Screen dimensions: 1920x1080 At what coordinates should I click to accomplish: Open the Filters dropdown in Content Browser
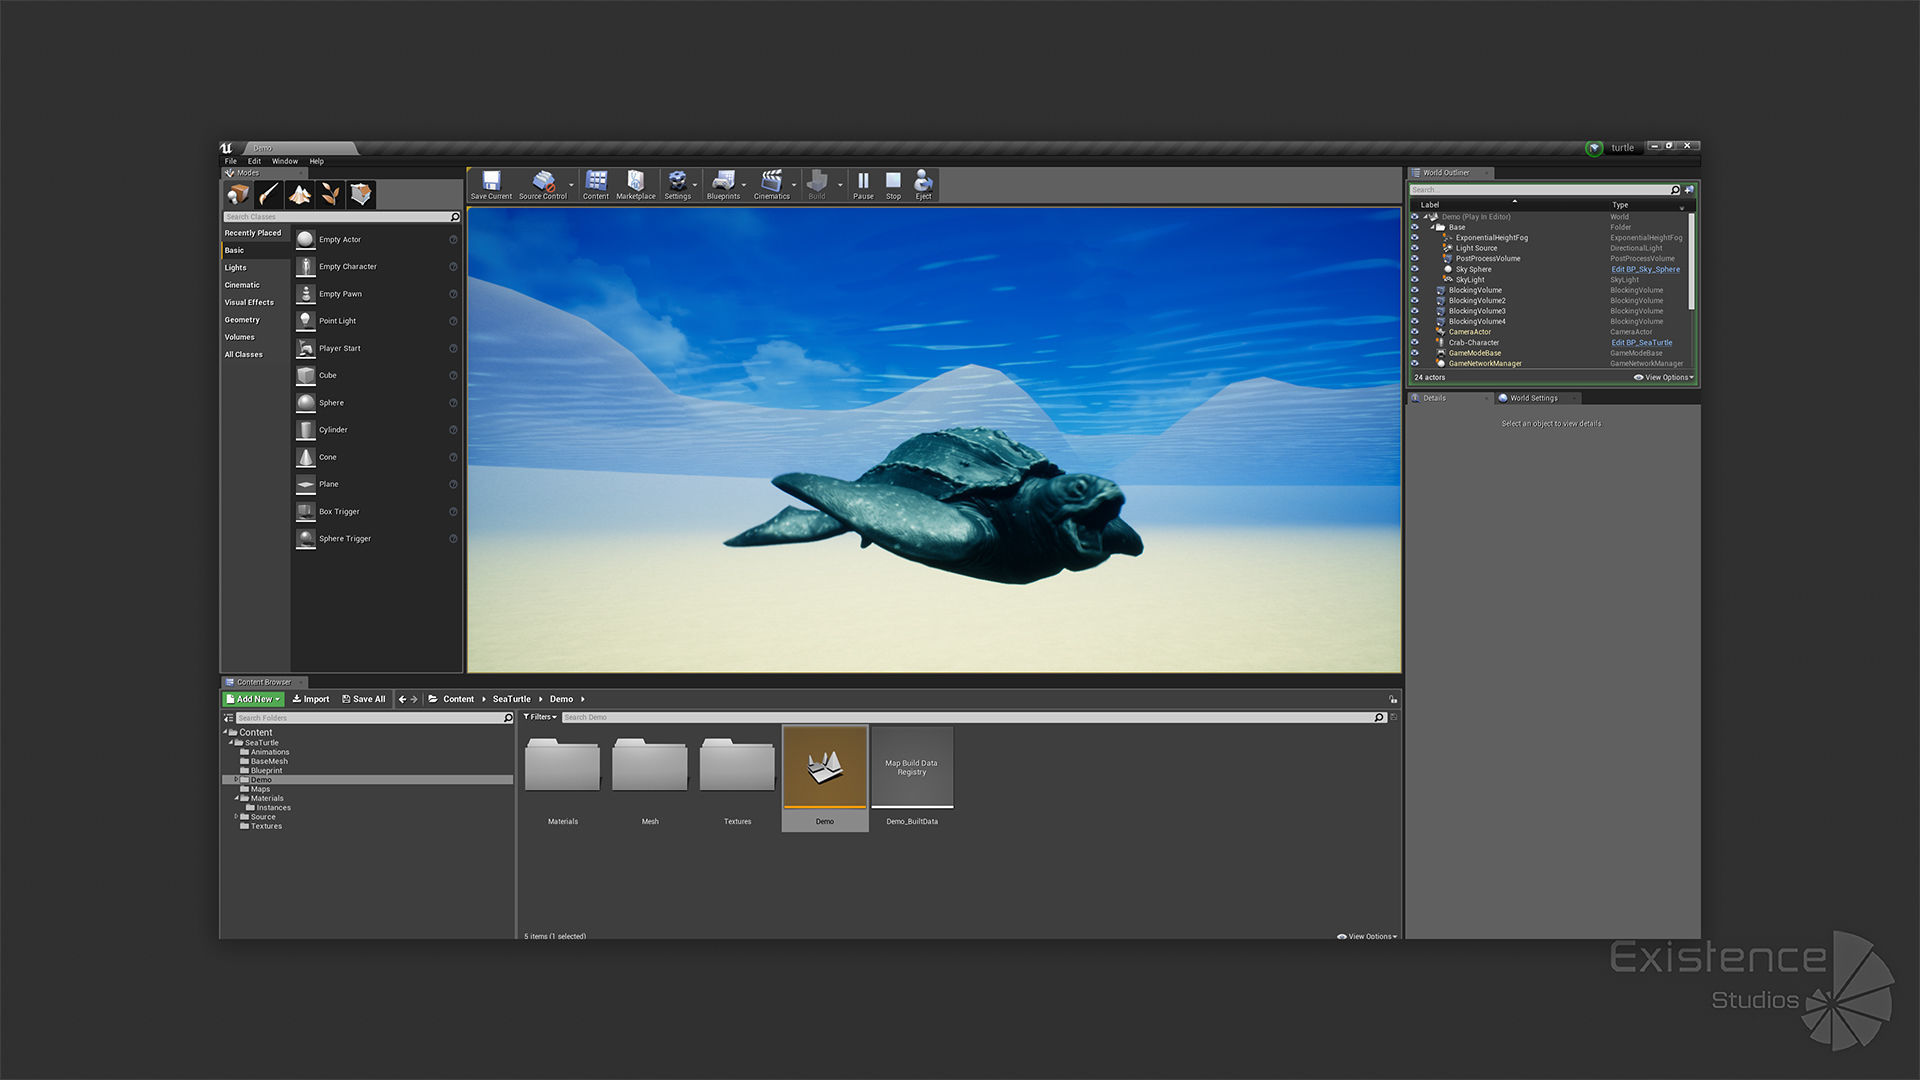(x=540, y=717)
